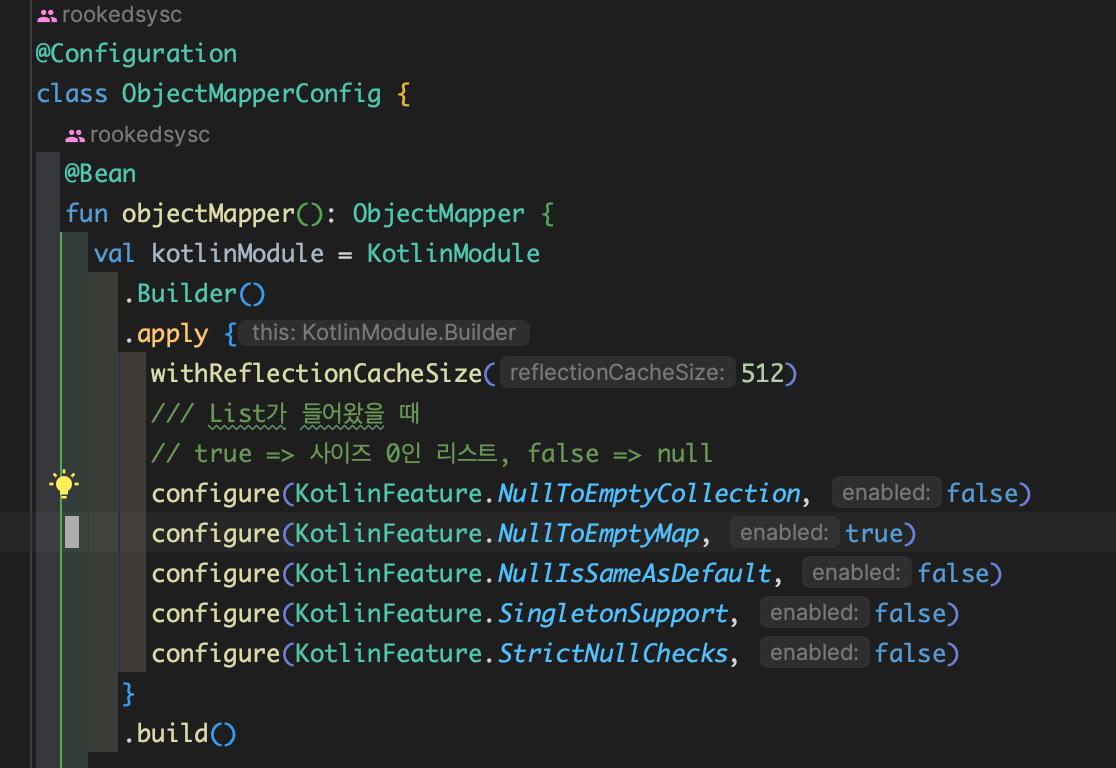Image resolution: width=1116 pixels, height=768 pixels.
Task: Click the 'this: KotlinModule.Builder' inlay hint
Action: (x=384, y=333)
